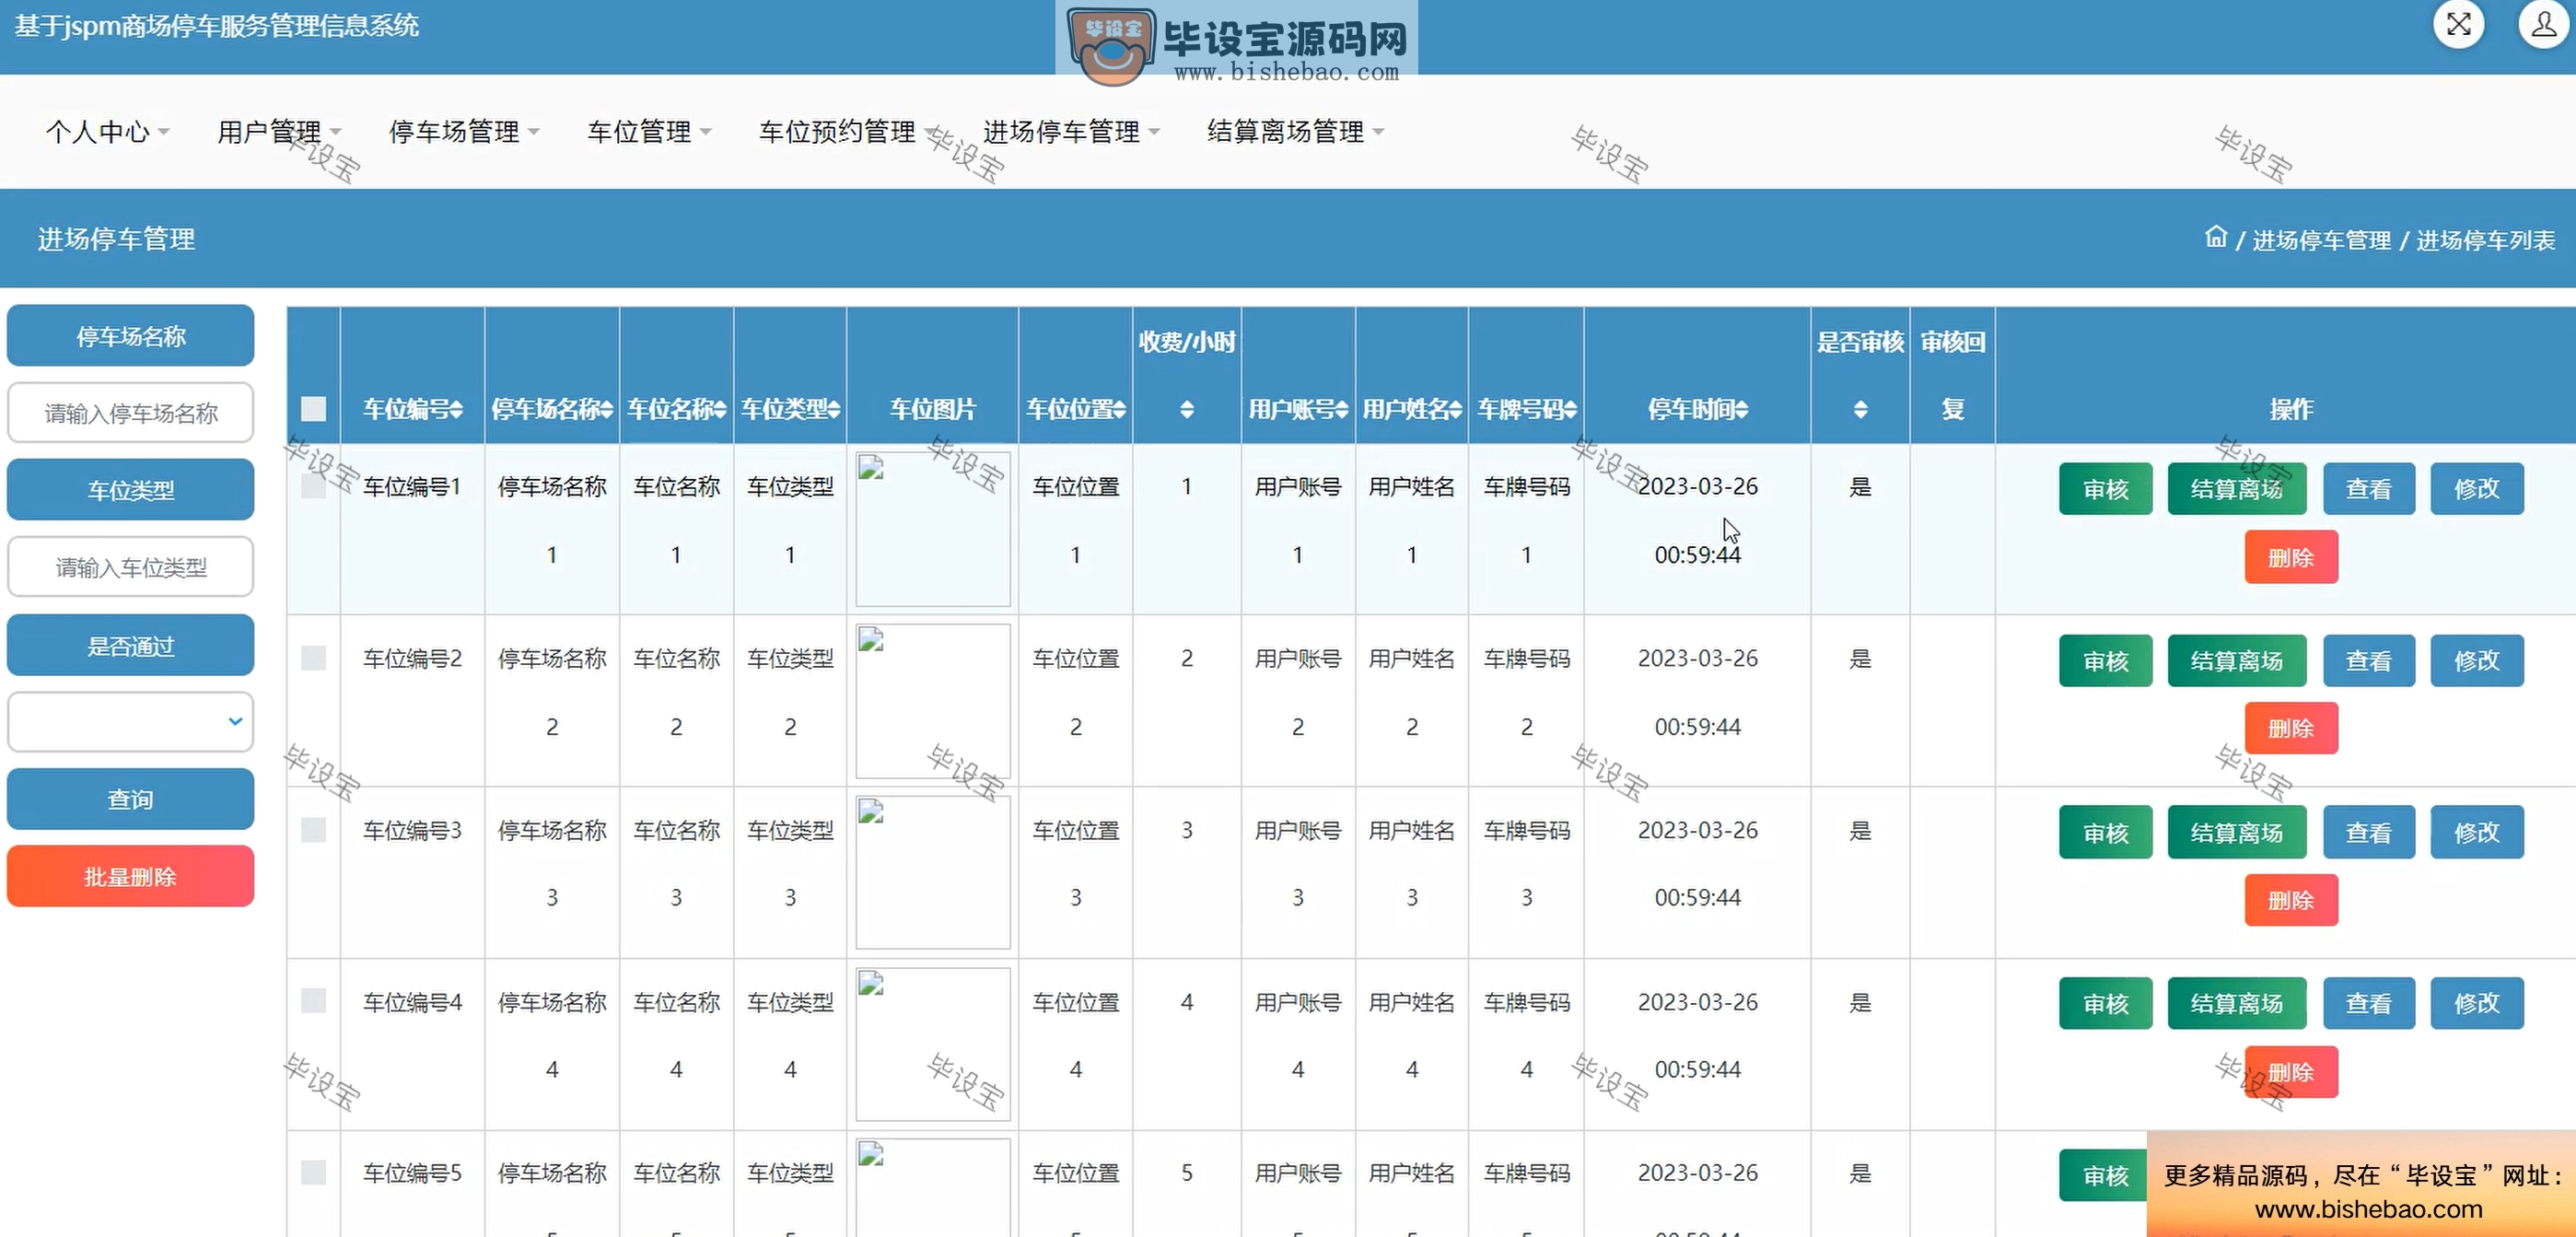
Task: Sort by 收费/小时 column arrows
Action: 1187,409
